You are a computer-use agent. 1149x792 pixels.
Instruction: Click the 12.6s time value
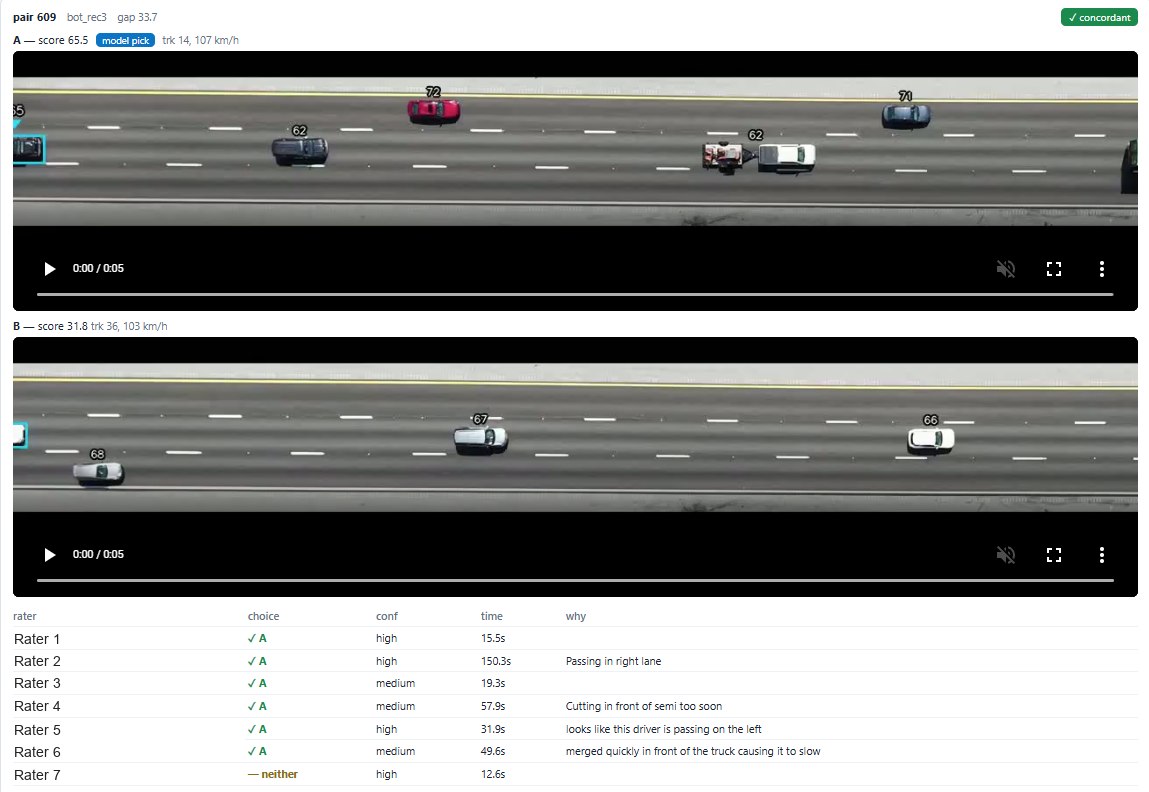(492, 774)
